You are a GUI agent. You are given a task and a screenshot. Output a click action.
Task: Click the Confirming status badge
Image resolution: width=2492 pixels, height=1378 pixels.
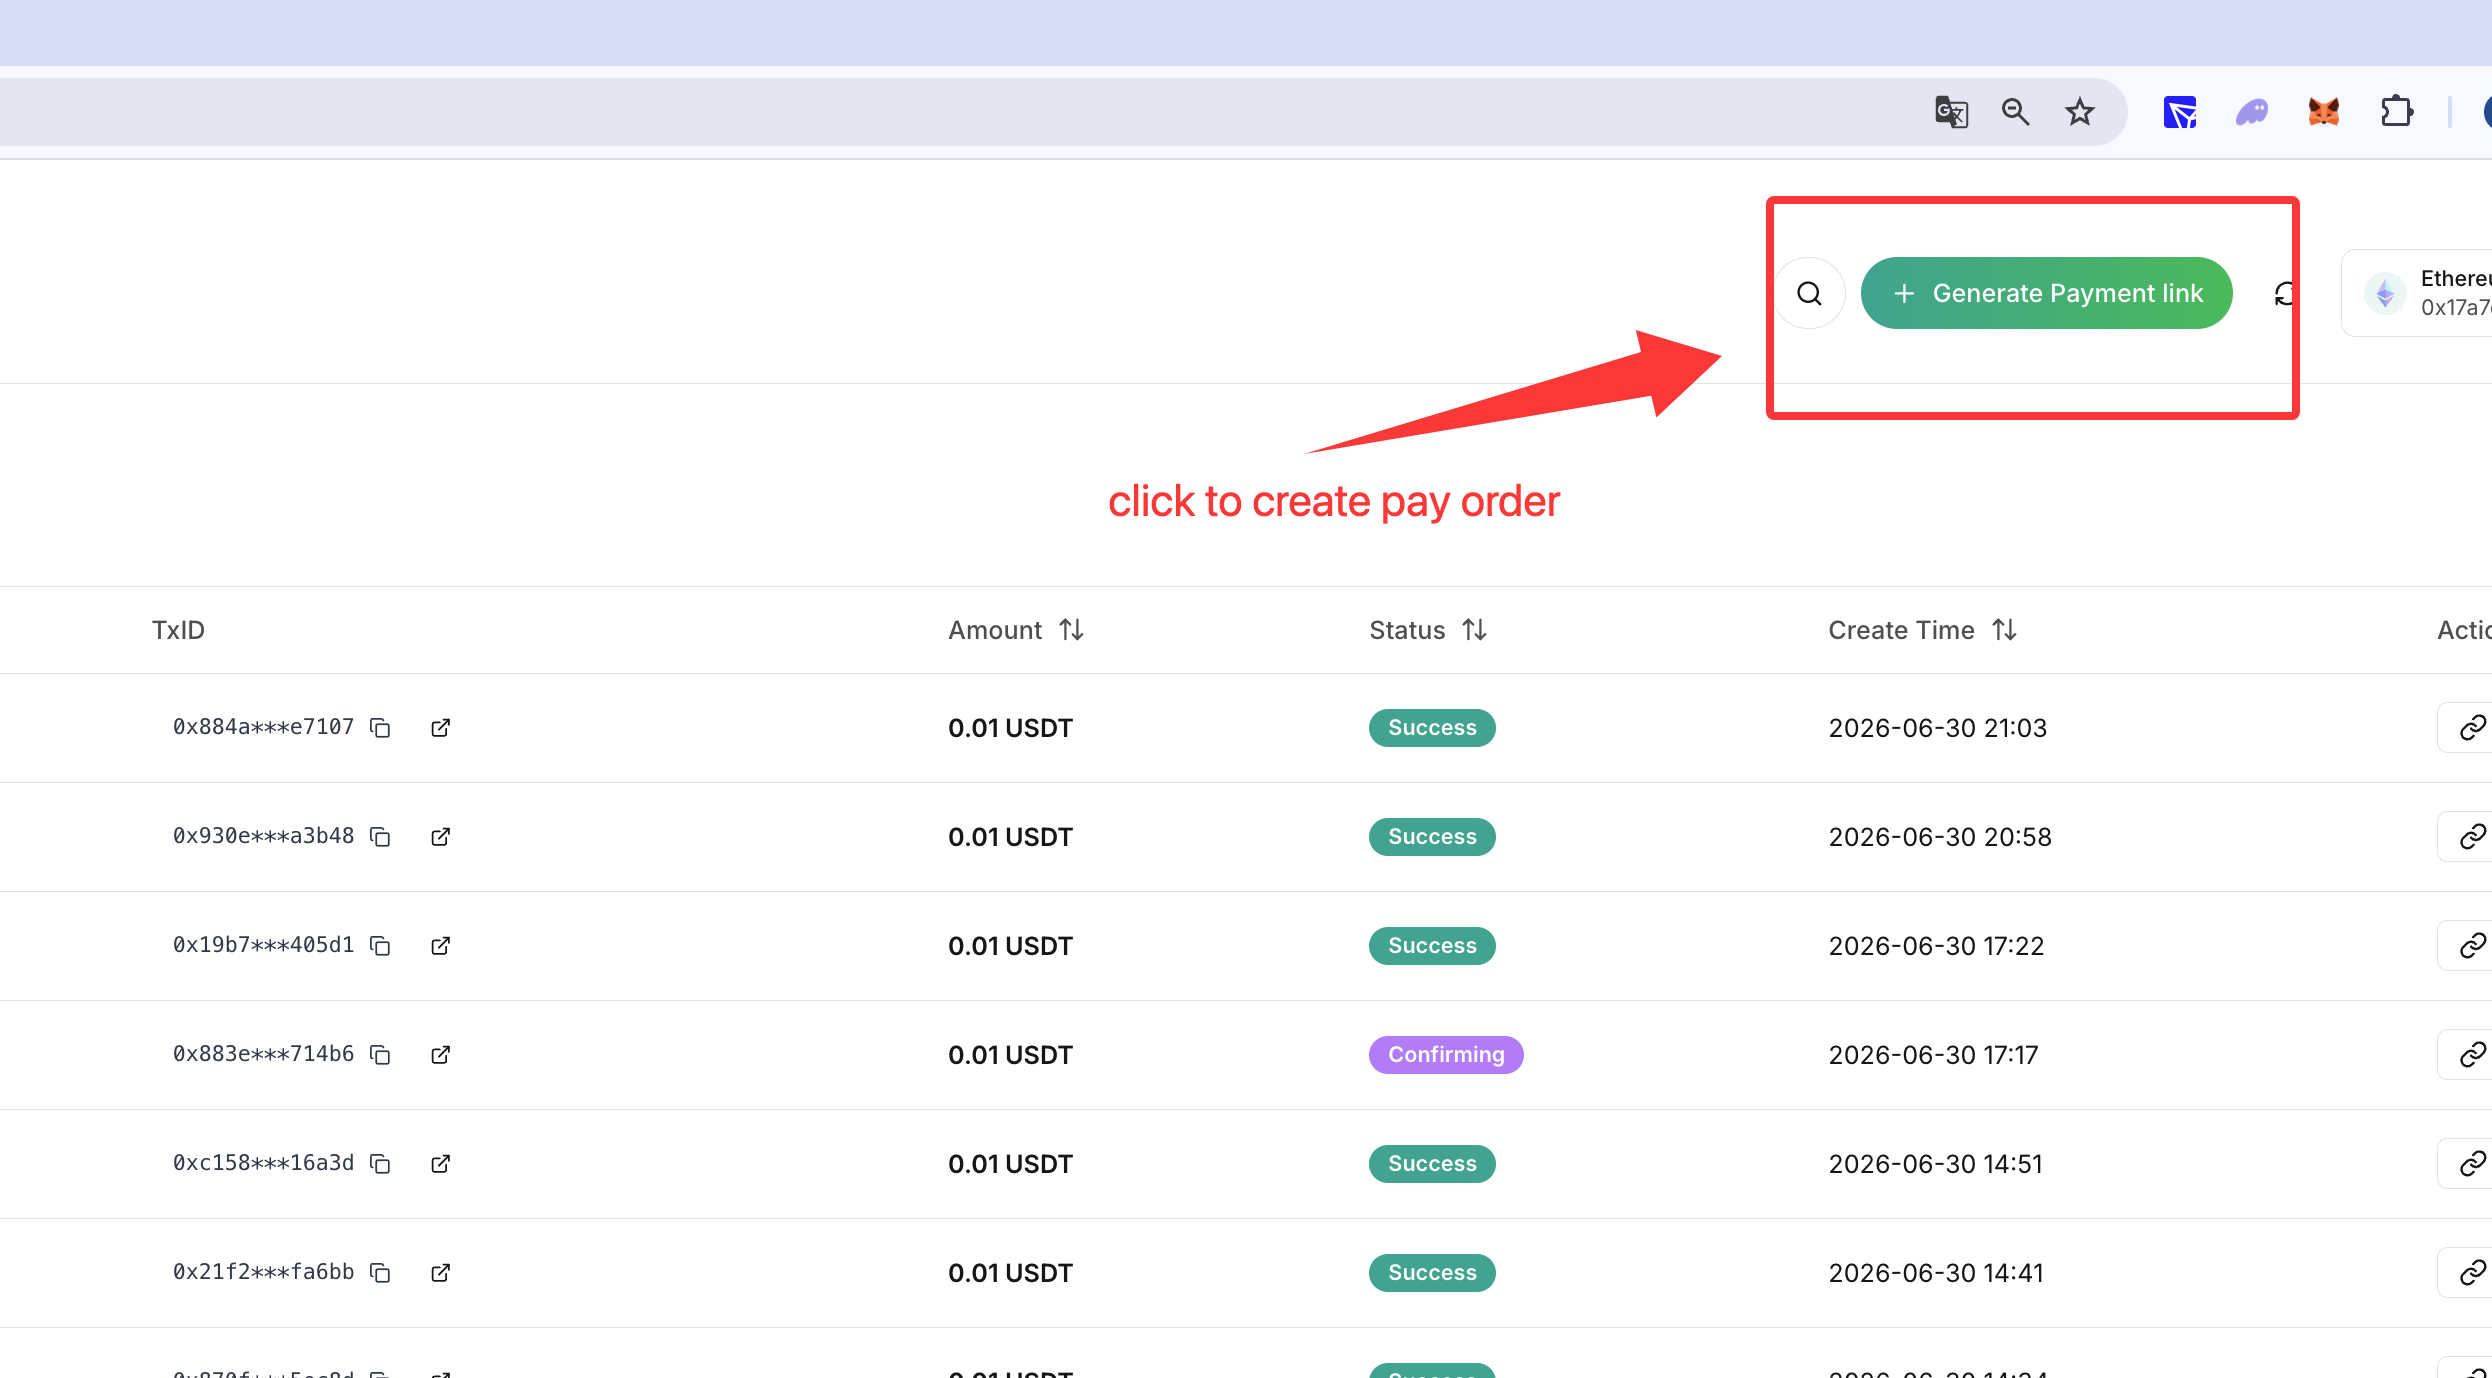click(x=1446, y=1055)
